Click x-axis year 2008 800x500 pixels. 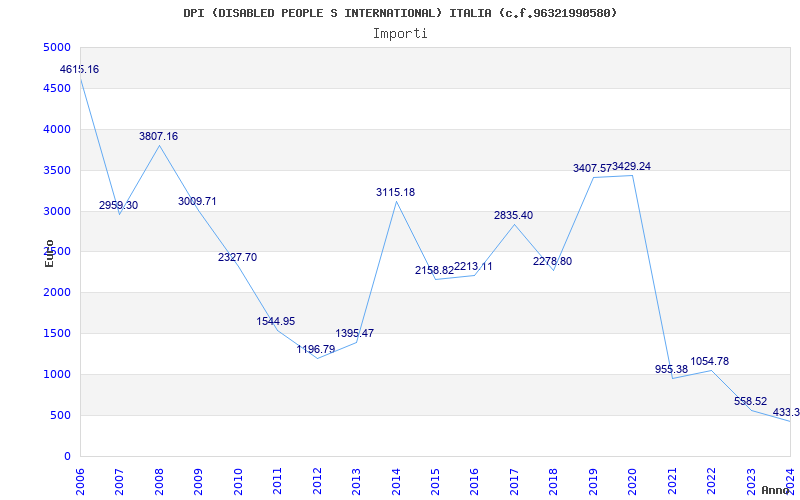(159, 480)
